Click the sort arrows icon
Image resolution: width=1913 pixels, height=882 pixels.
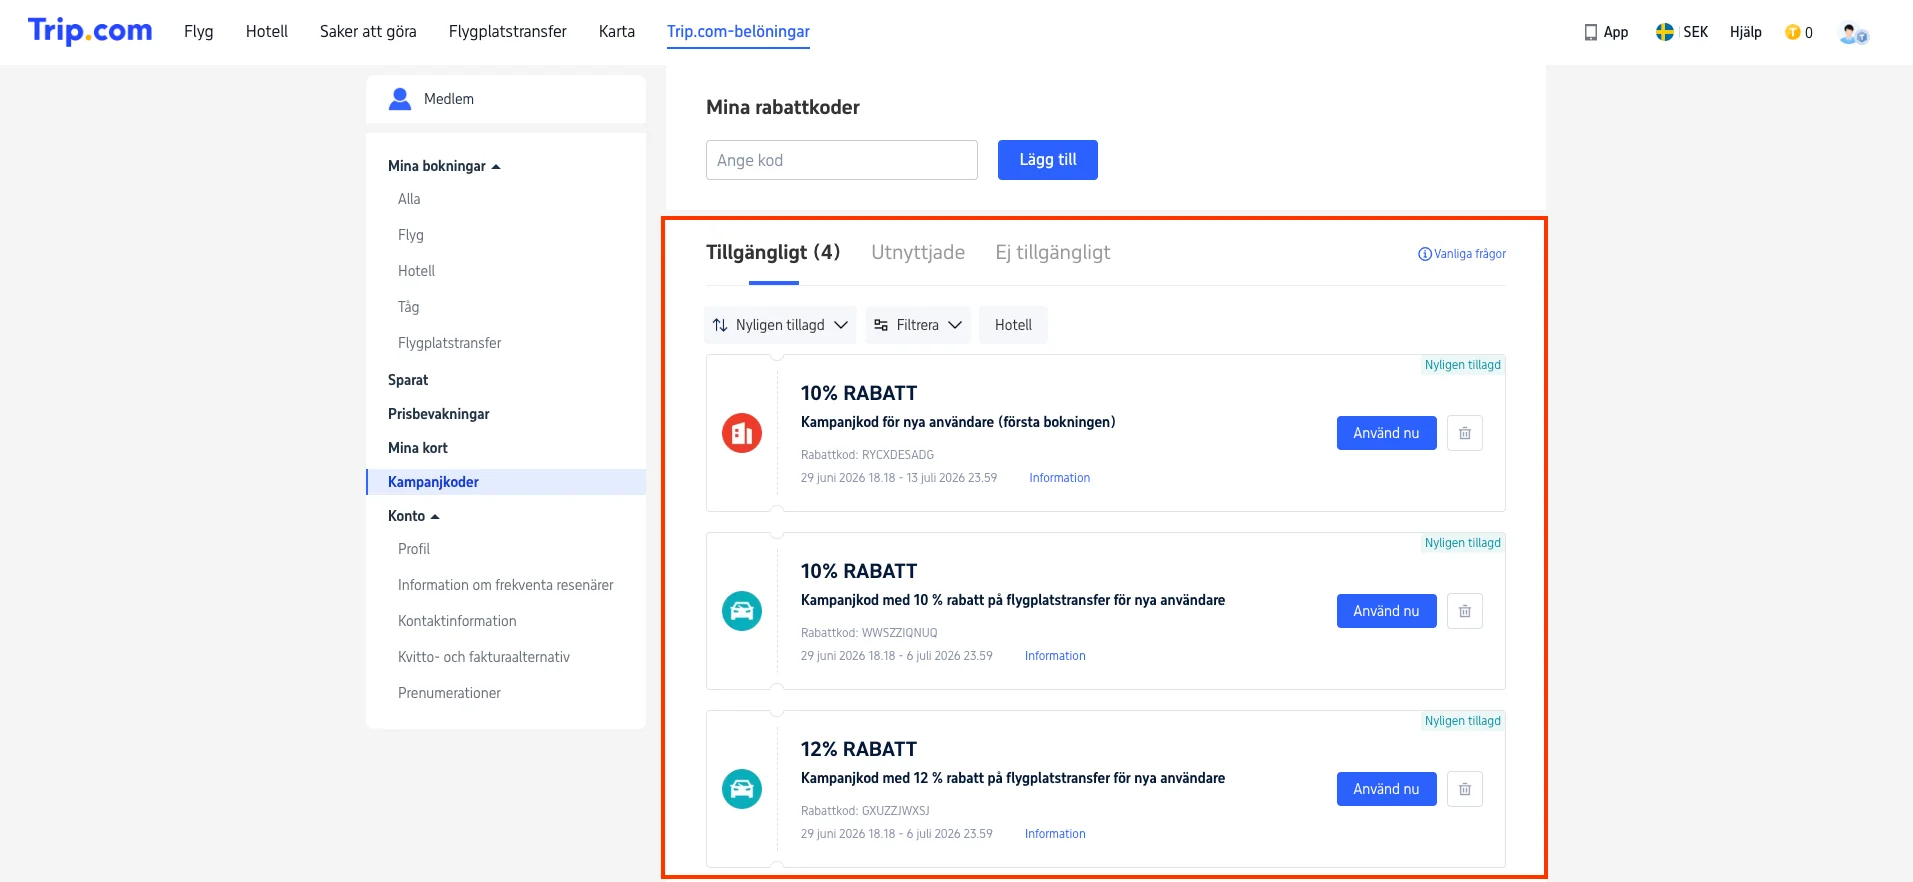[x=720, y=325]
